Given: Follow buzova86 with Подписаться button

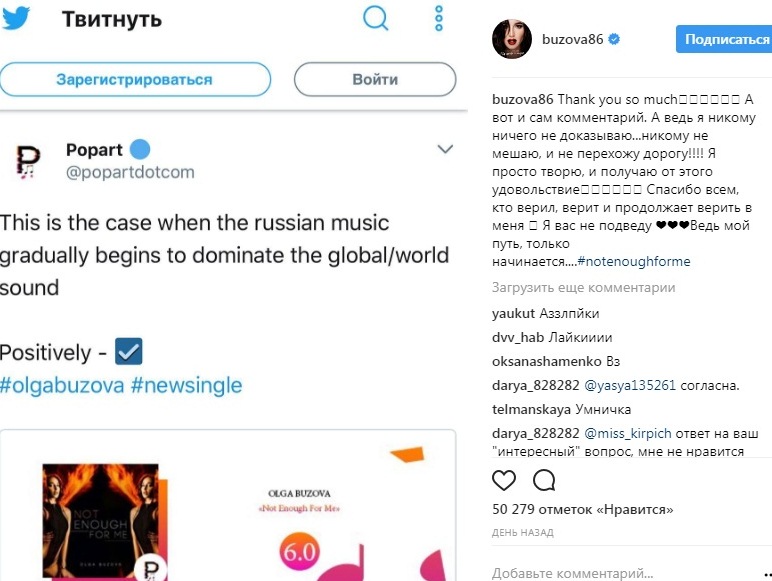Looking at the screenshot, I should [x=725, y=39].
